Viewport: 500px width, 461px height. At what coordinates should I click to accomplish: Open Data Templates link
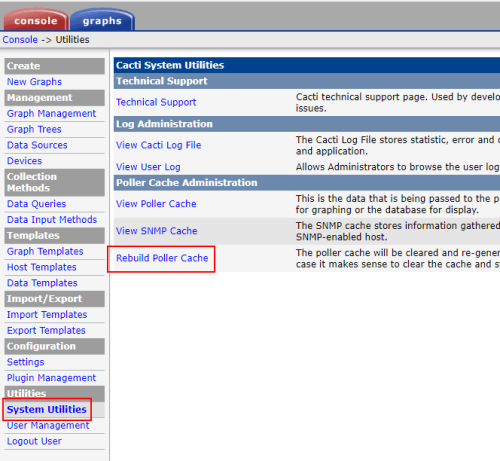click(x=42, y=283)
